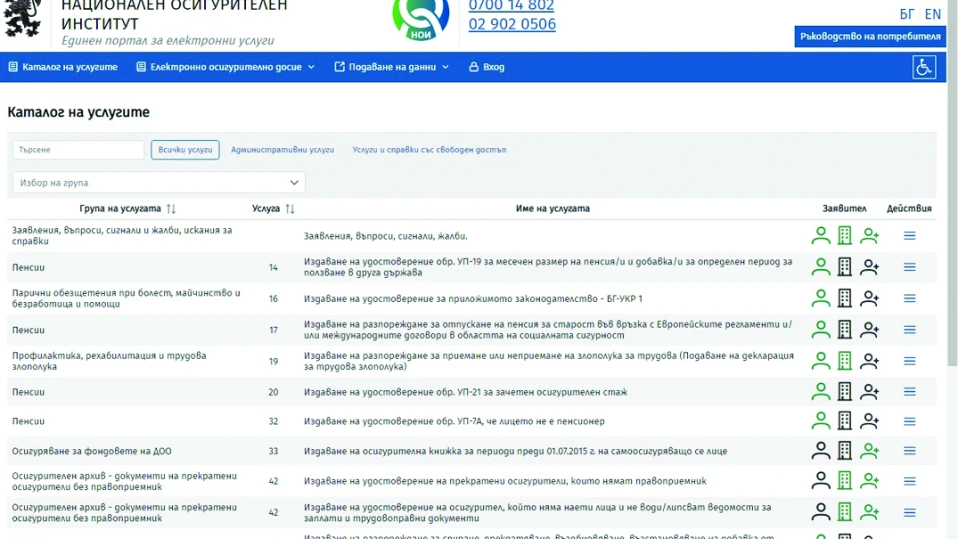Click the person icon in row 14
958x539 pixels.
[820, 267]
